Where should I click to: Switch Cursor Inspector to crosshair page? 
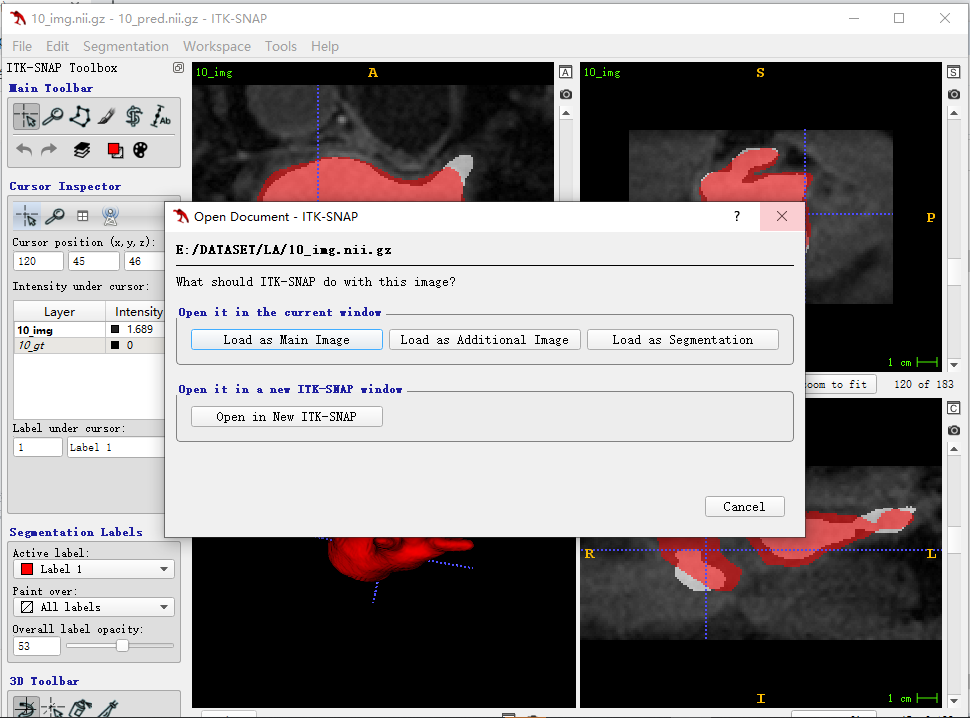coord(27,216)
